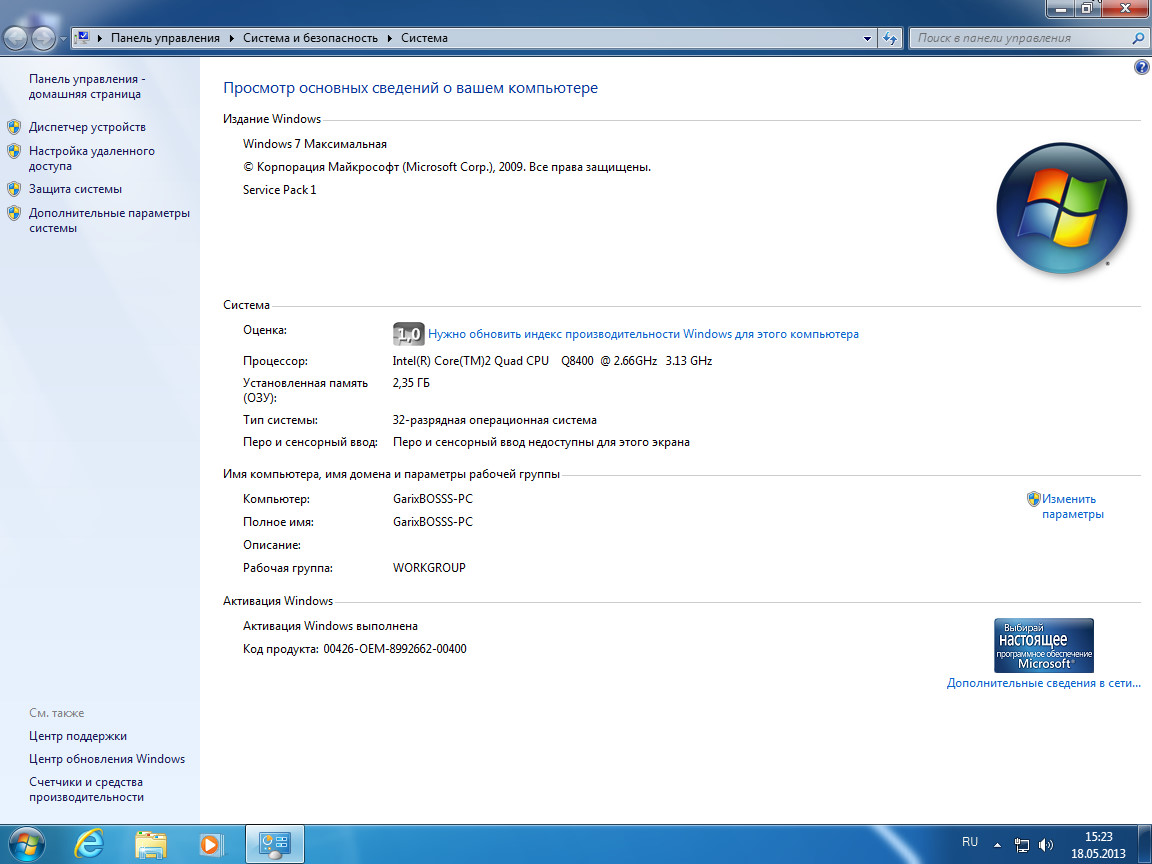
Task: Click the Windows Experience Index 1,0 badge
Action: coord(408,334)
